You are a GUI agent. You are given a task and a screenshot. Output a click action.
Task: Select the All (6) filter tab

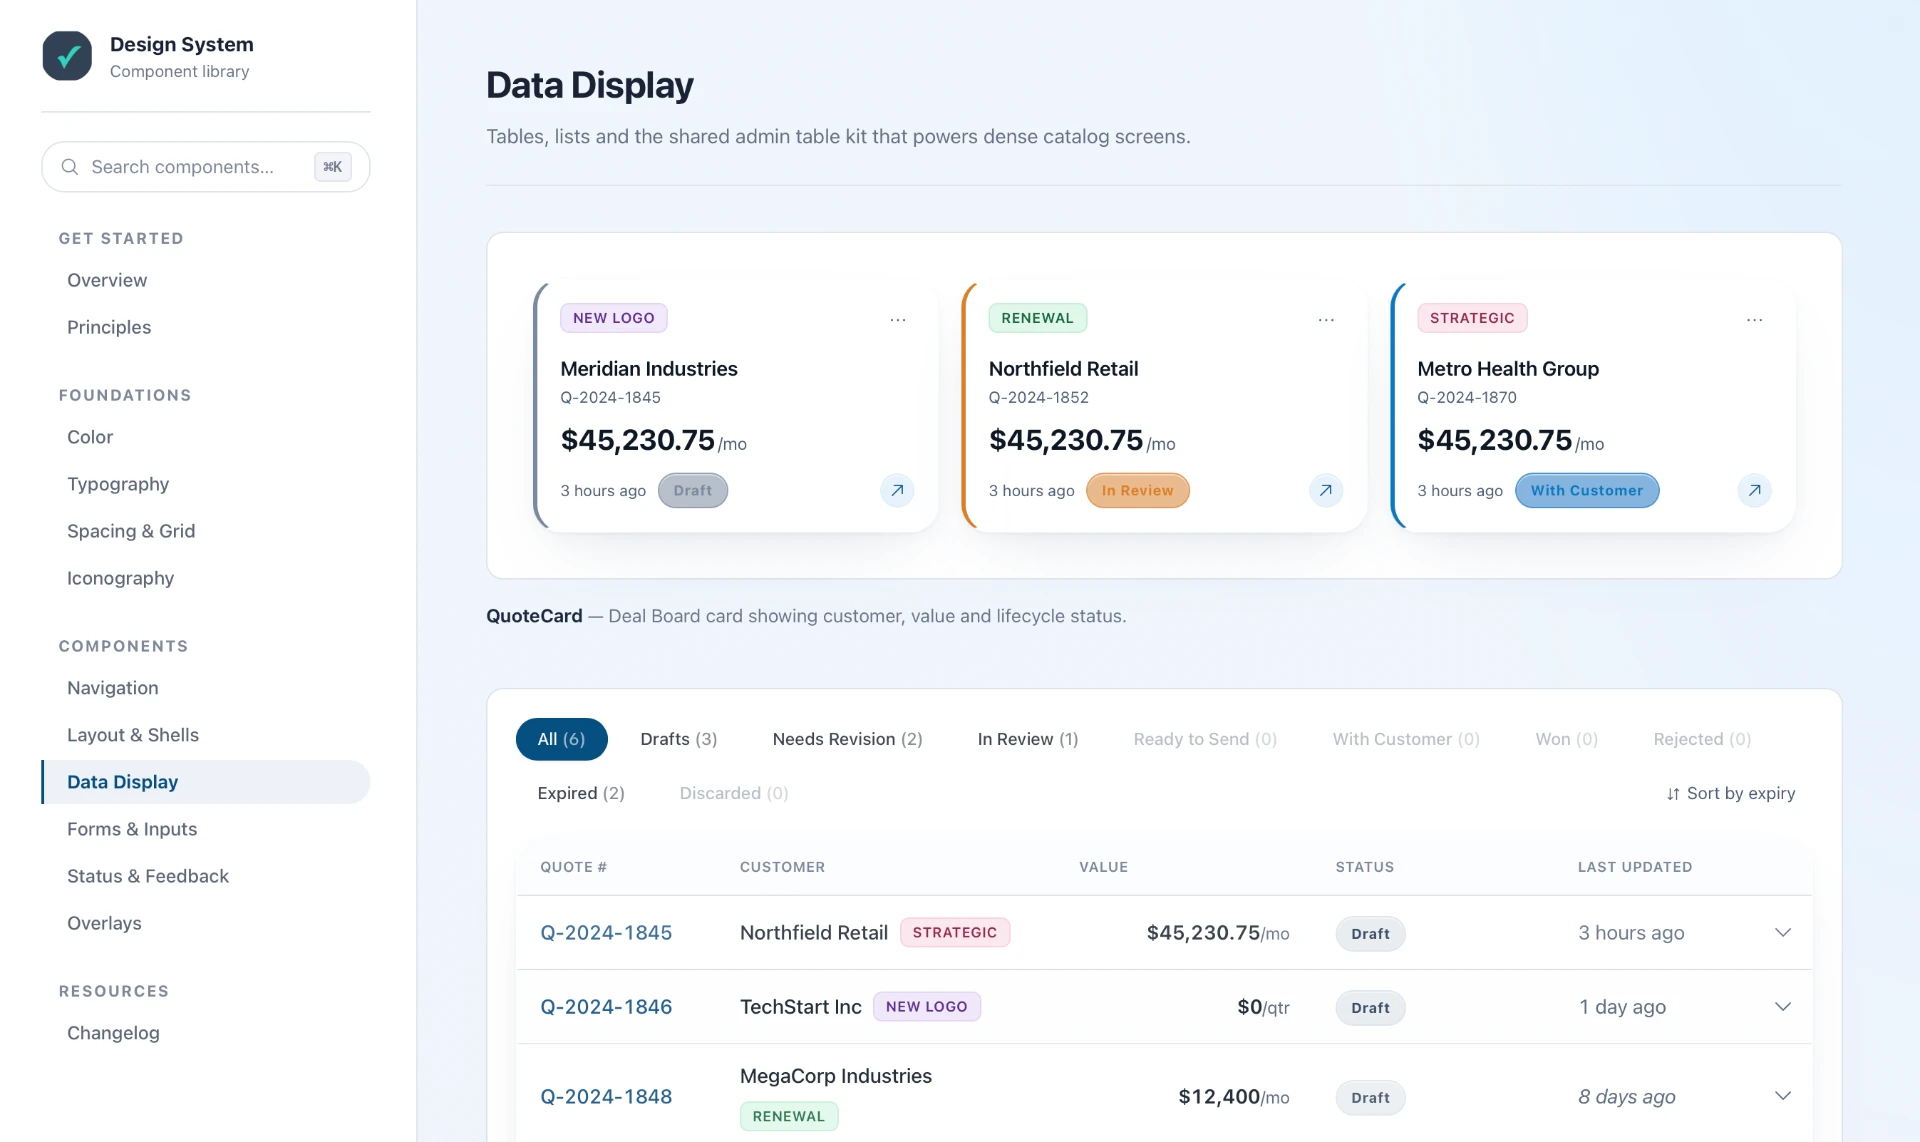[x=561, y=739]
